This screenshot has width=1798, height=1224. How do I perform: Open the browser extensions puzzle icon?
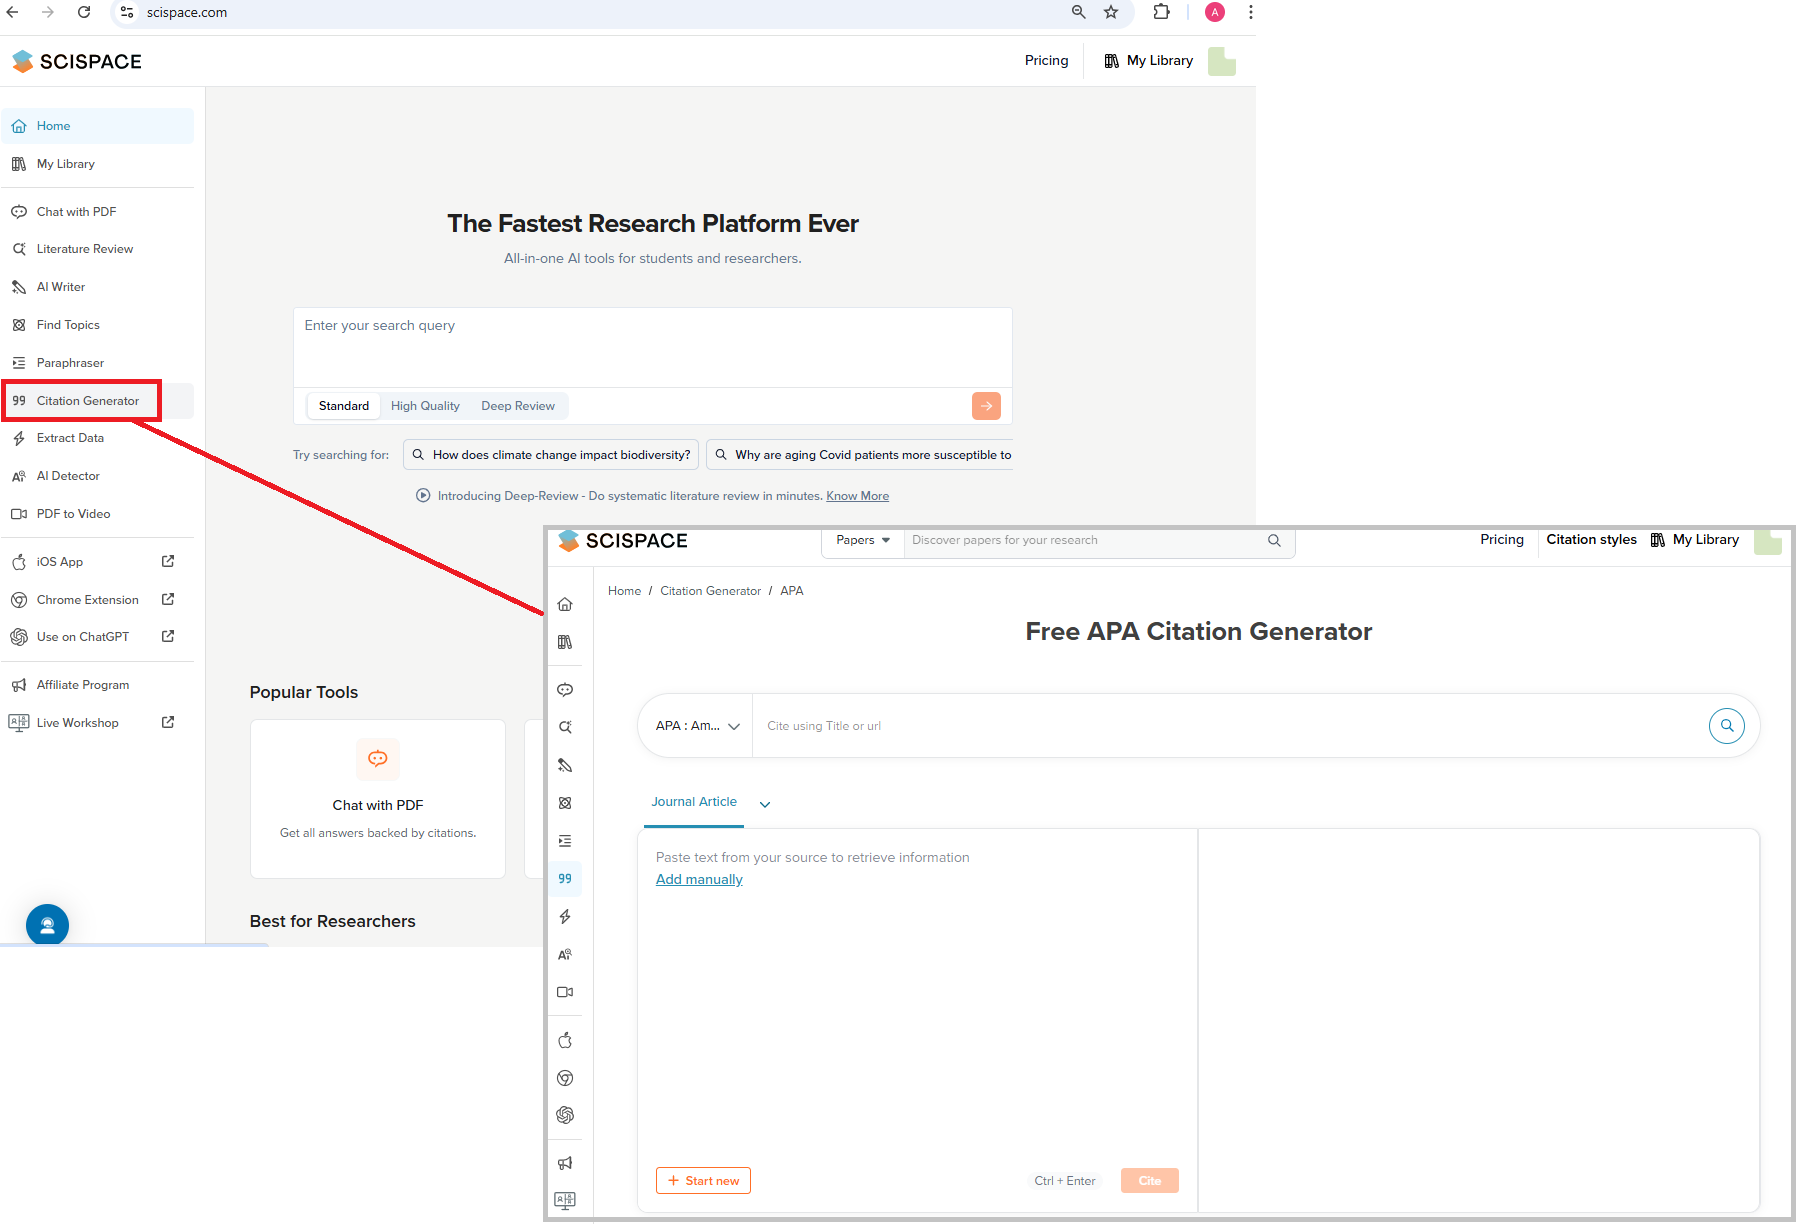[x=1161, y=12]
